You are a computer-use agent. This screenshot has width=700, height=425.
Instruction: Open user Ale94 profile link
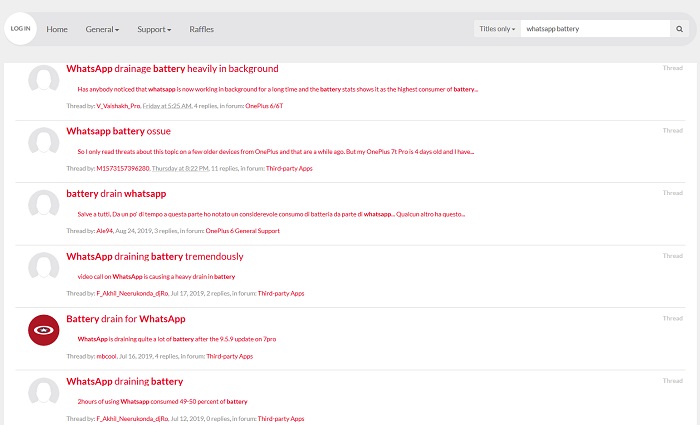point(104,231)
